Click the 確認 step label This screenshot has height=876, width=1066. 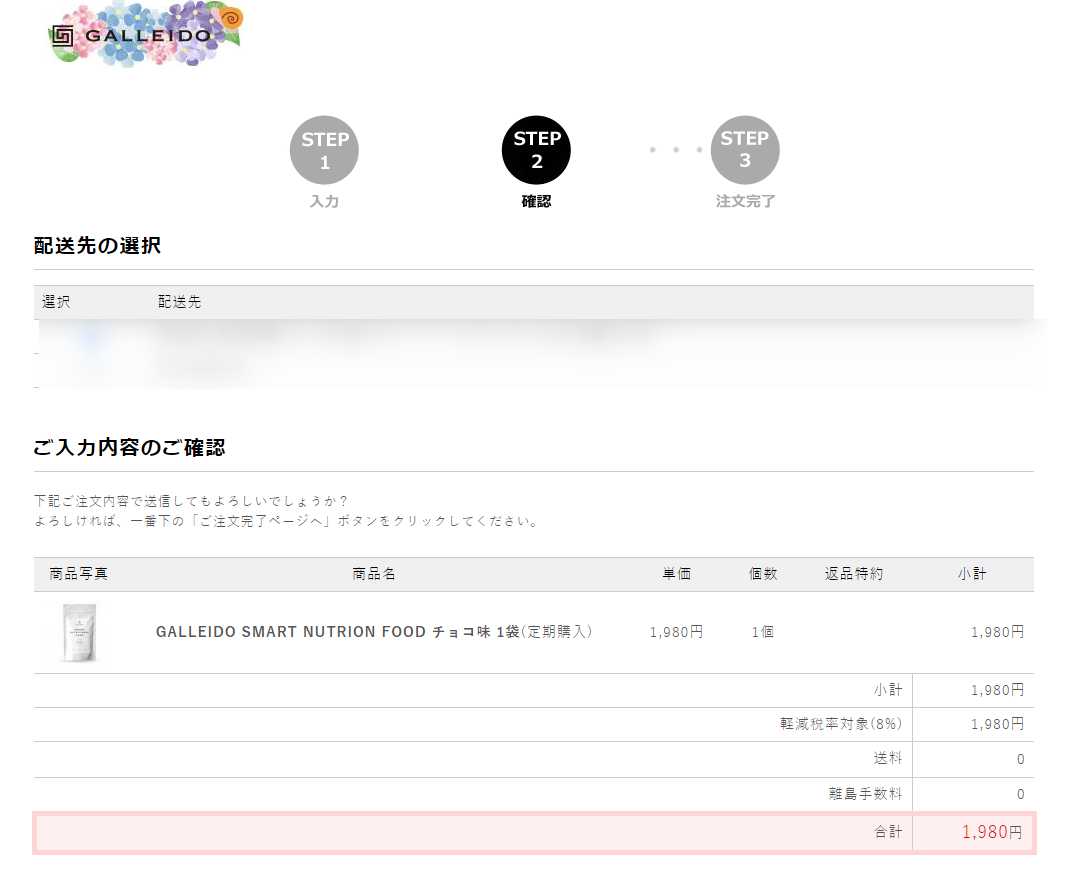(x=536, y=201)
